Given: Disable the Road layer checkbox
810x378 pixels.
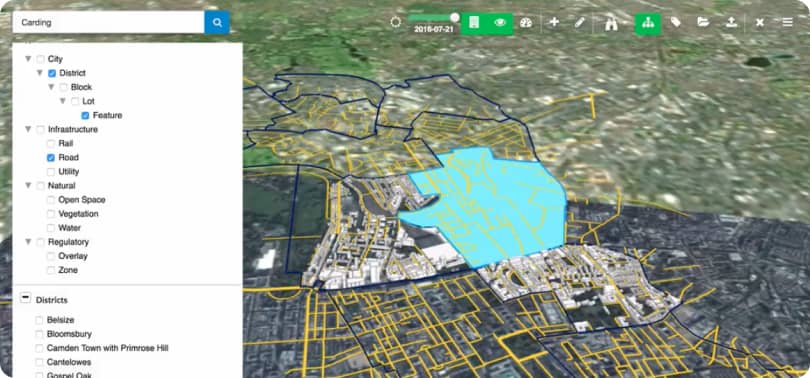Looking at the screenshot, I should pyautogui.click(x=51, y=158).
